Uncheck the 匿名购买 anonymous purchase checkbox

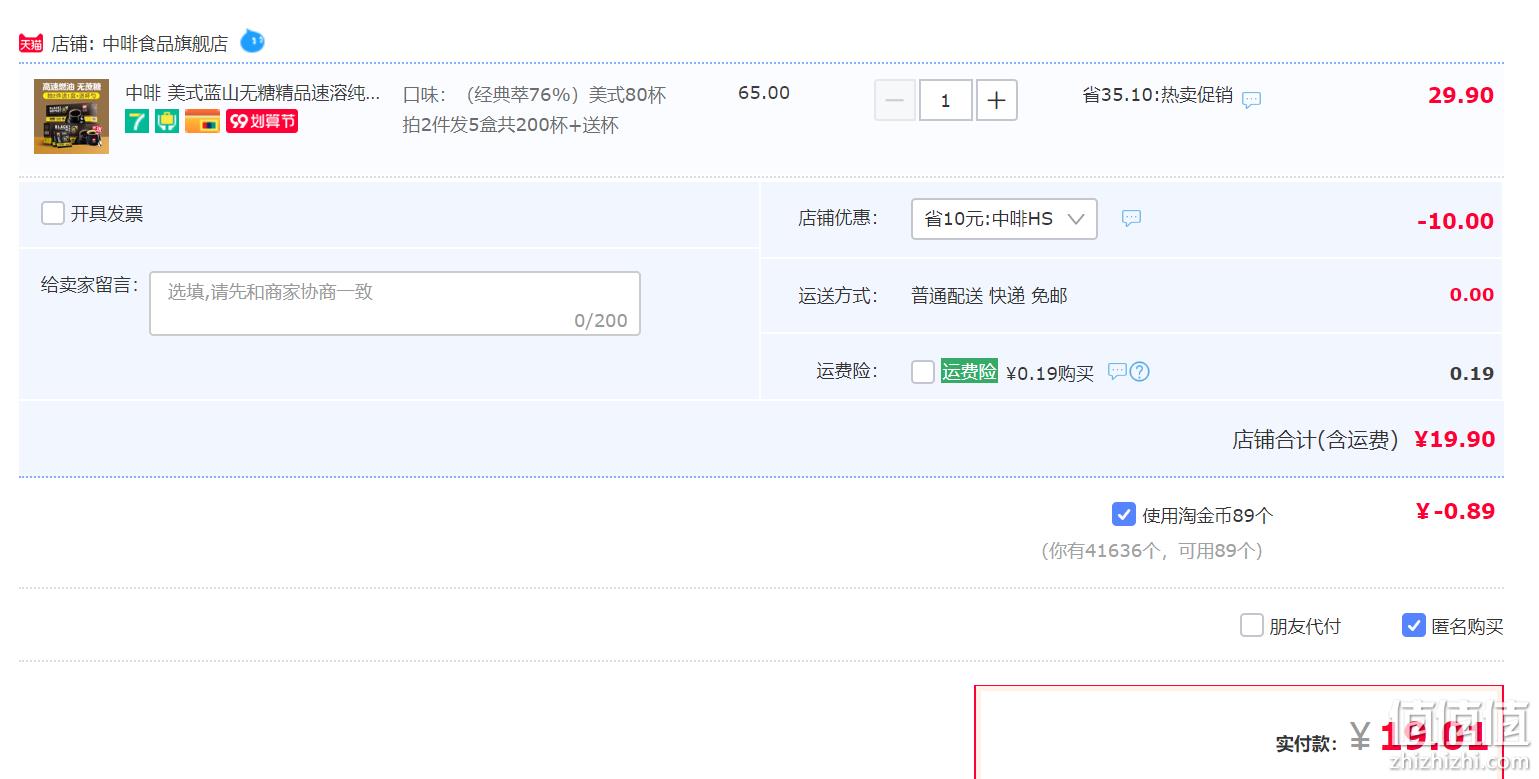1414,625
